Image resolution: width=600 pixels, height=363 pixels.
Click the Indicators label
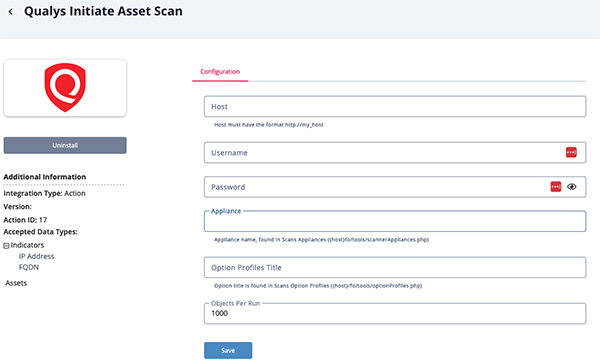coord(27,245)
